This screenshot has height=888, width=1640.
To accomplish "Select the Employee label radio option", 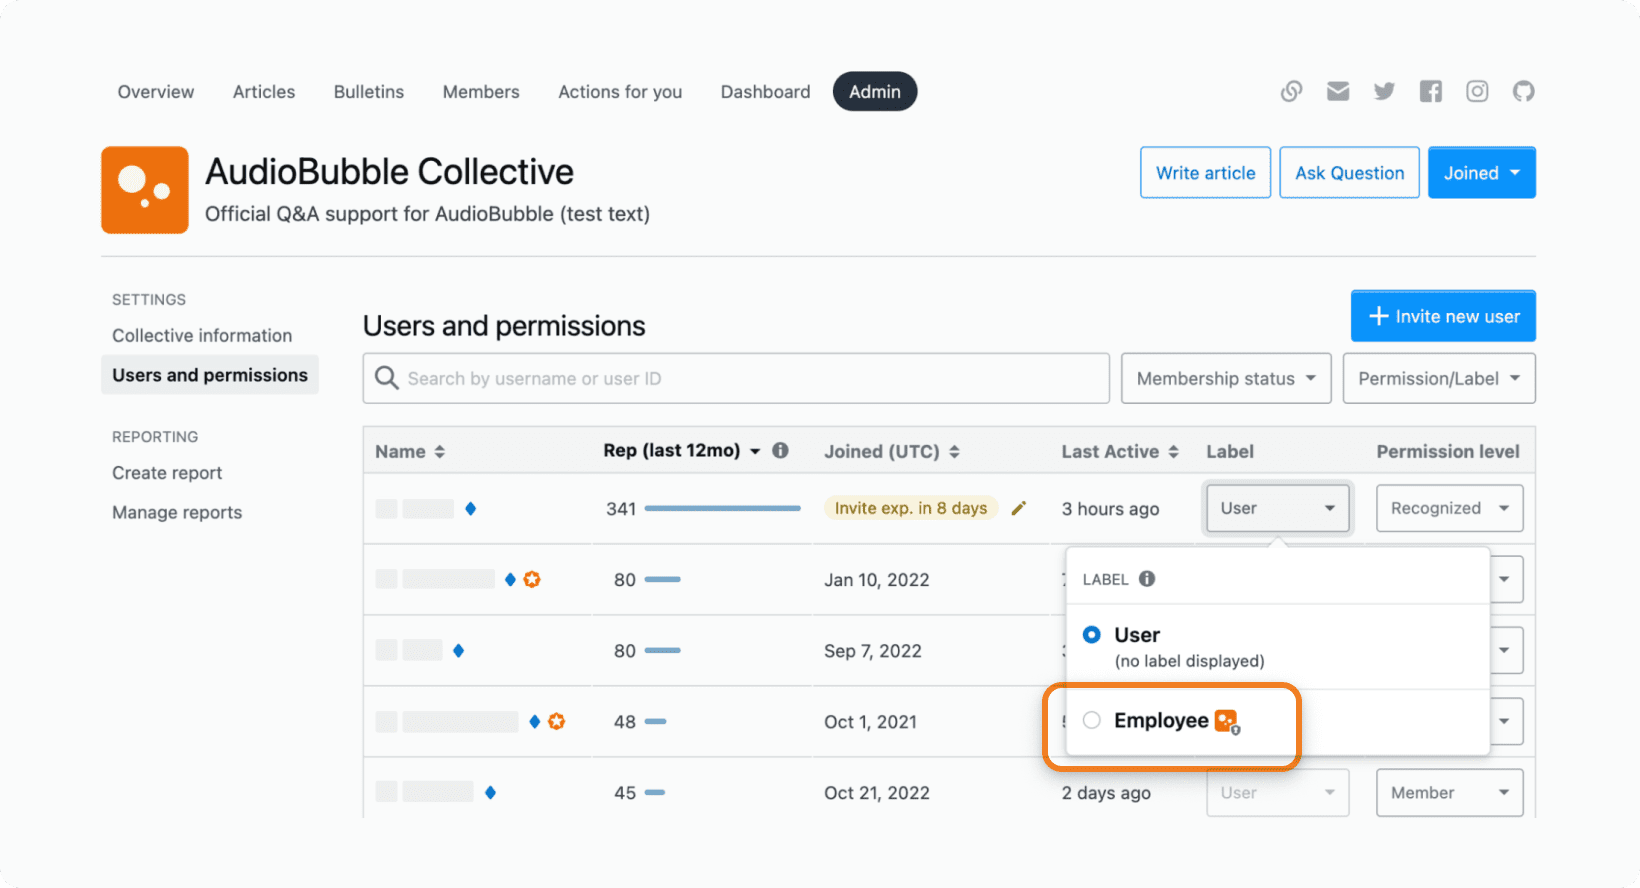I will (x=1092, y=721).
